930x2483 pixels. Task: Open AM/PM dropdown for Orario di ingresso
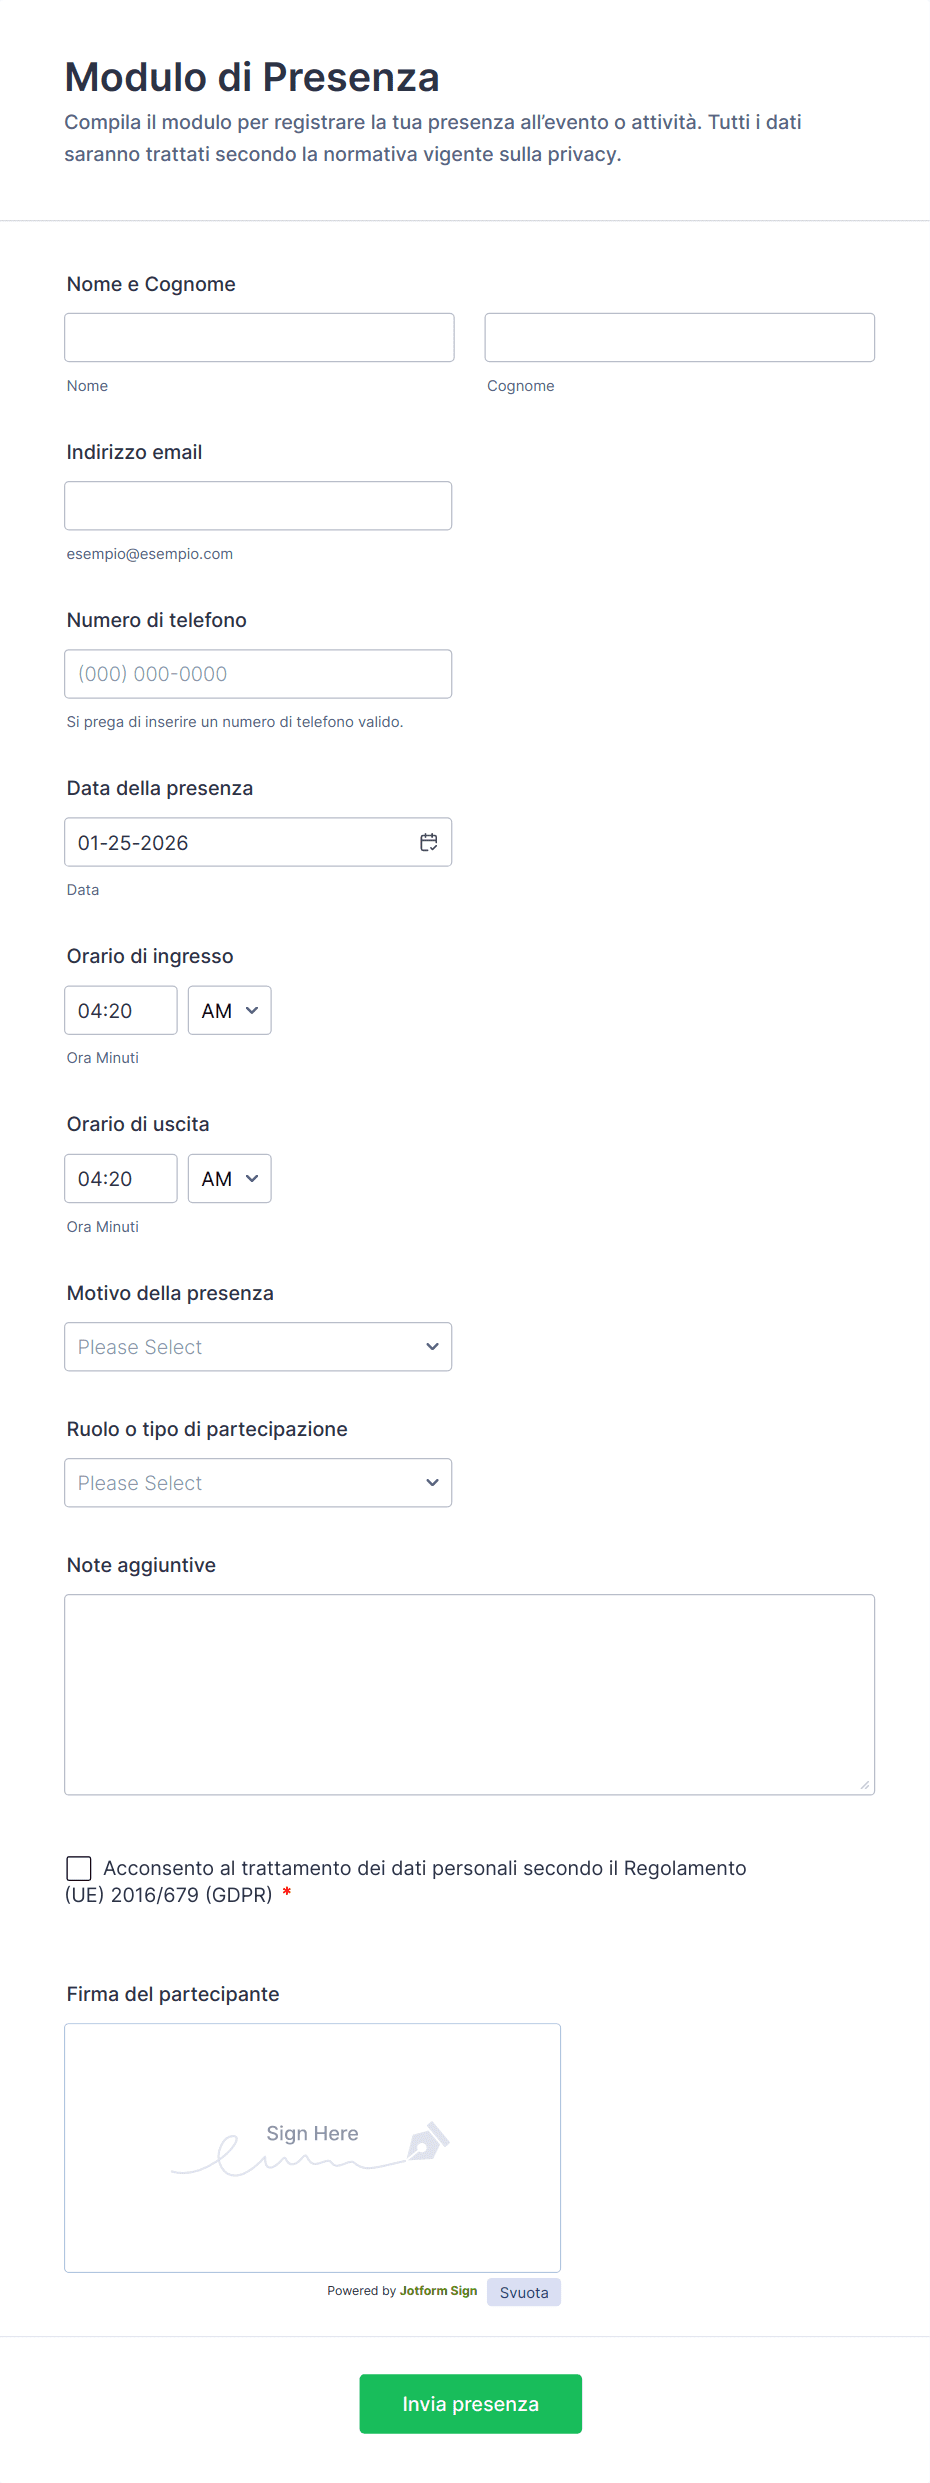click(229, 1010)
